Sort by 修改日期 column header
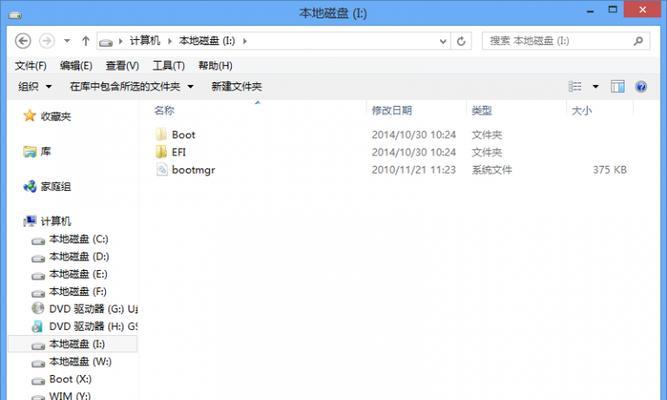Image resolution: width=667 pixels, height=400 pixels. click(x=392, y=111)
